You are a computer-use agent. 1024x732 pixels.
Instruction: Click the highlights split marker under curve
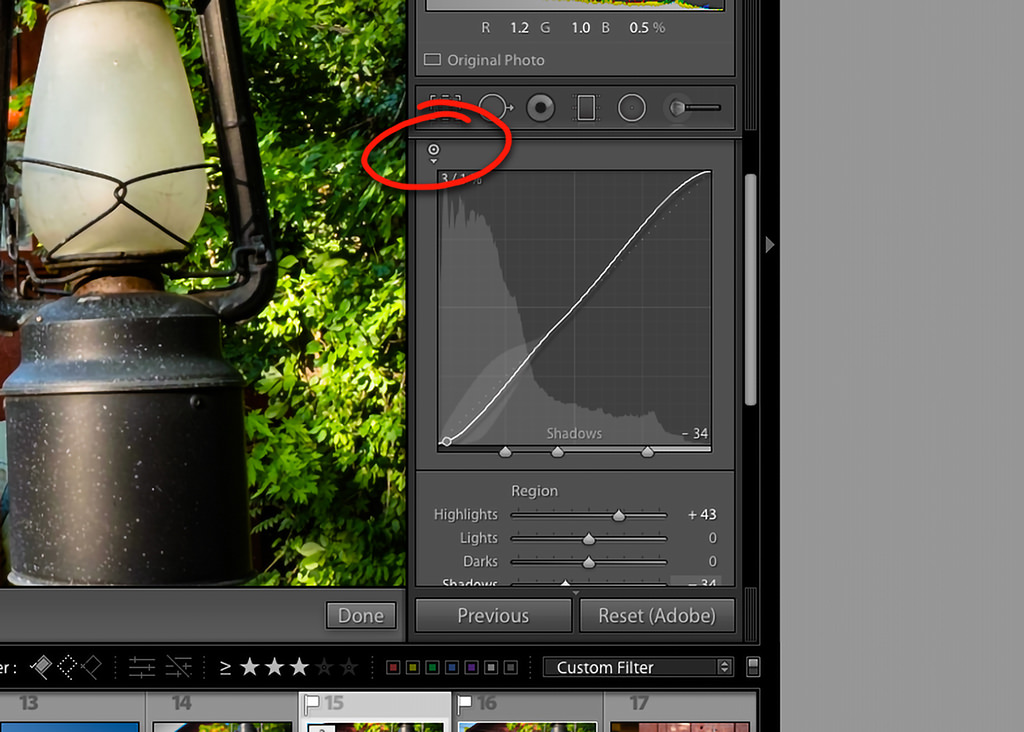(647, 452)
